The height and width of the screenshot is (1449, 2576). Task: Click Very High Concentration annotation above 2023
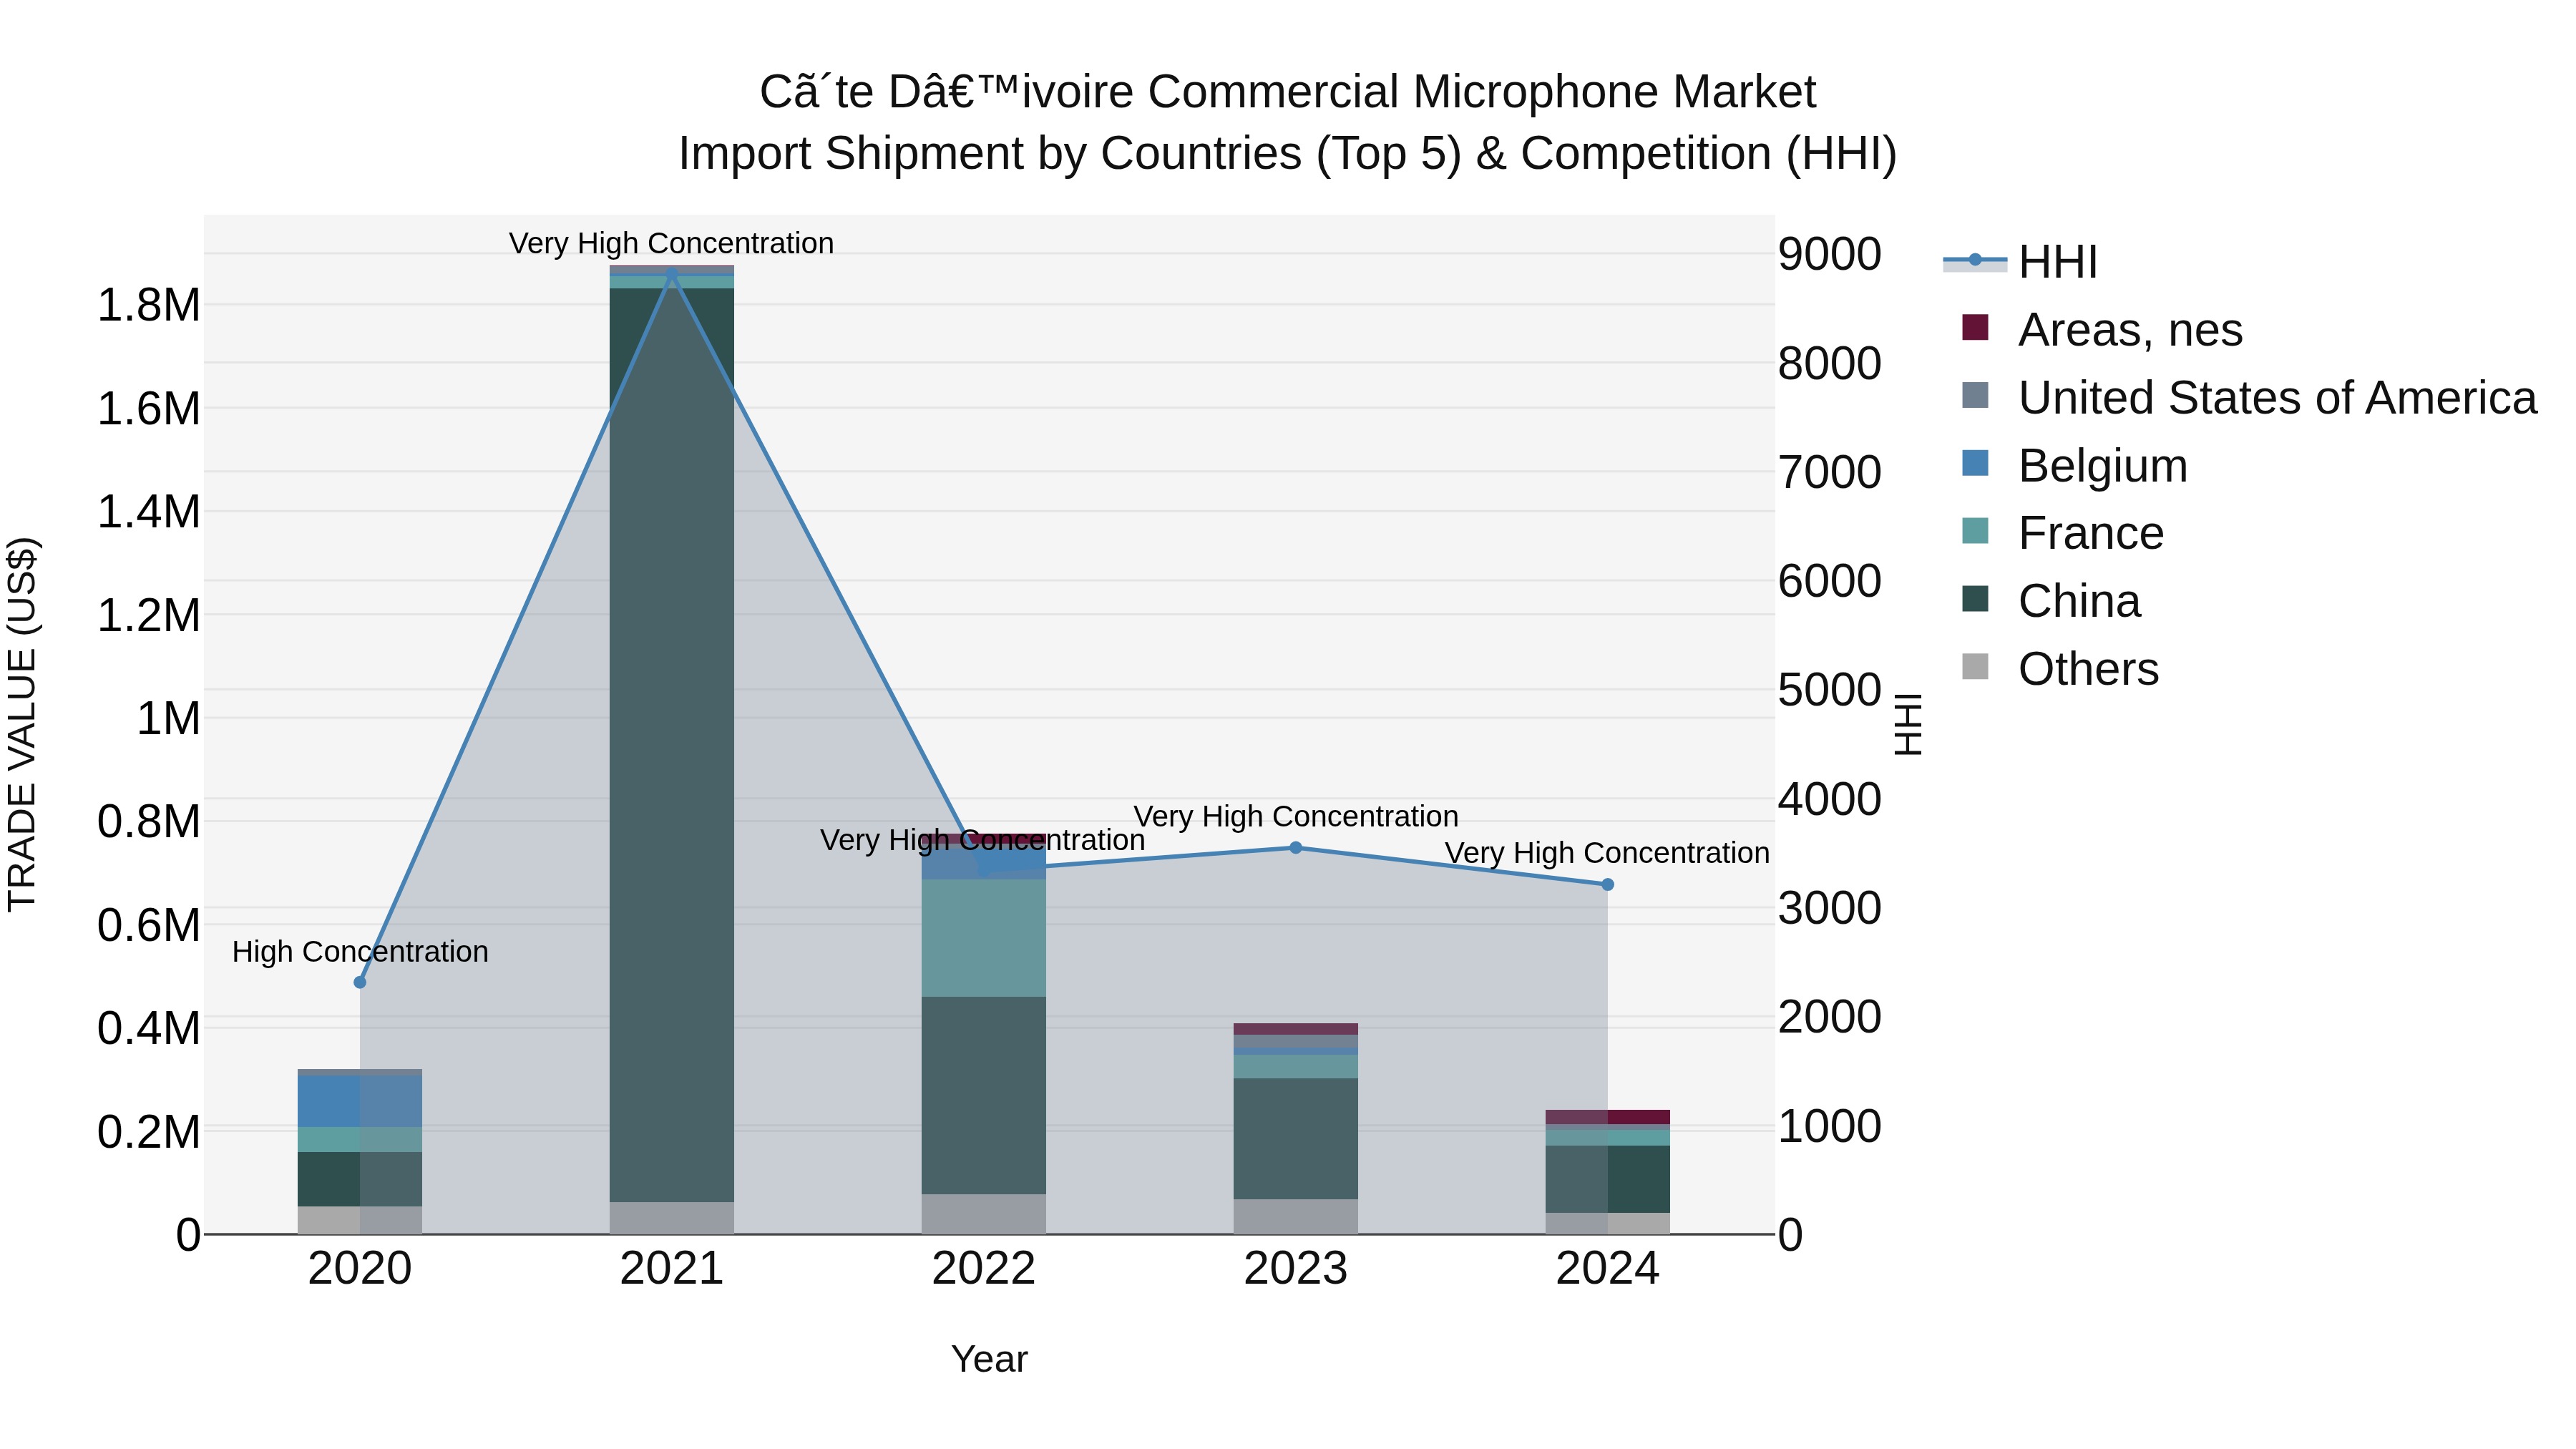1296,817
